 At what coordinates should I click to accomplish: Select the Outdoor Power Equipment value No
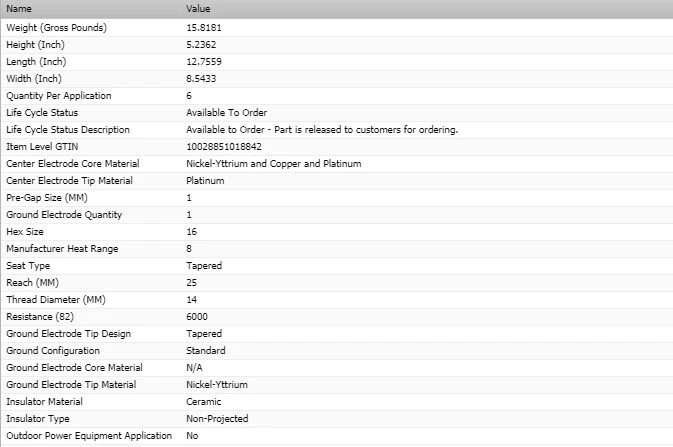point(192,436)
